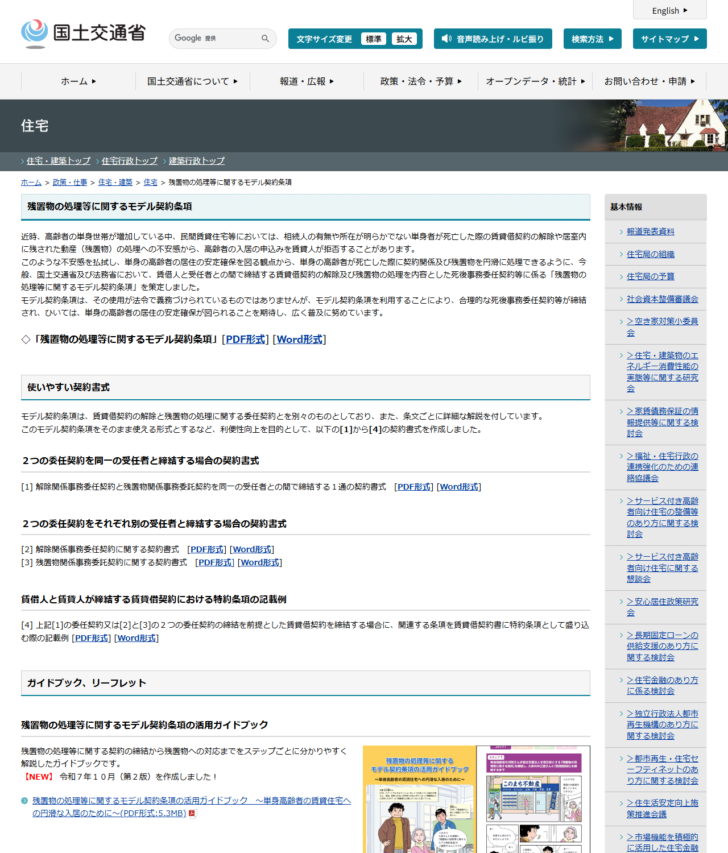Screen dimensions: 728x853
Task: Open PDF形式 for contract form [3]
Action: coord(215,563)
